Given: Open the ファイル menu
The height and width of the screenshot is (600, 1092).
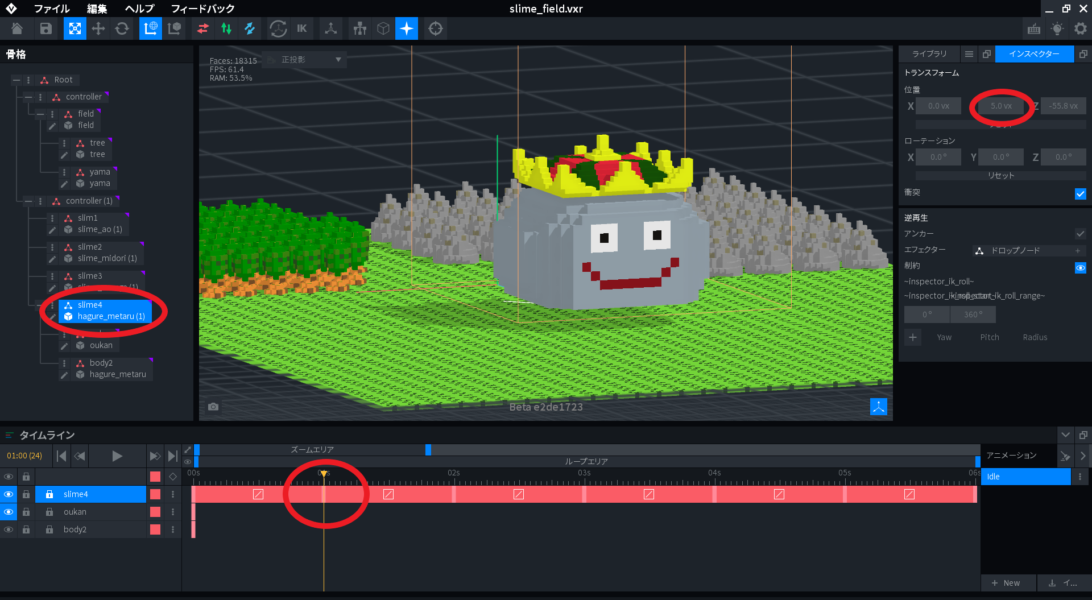Looking at the screenshot, I should coord(52,8).
